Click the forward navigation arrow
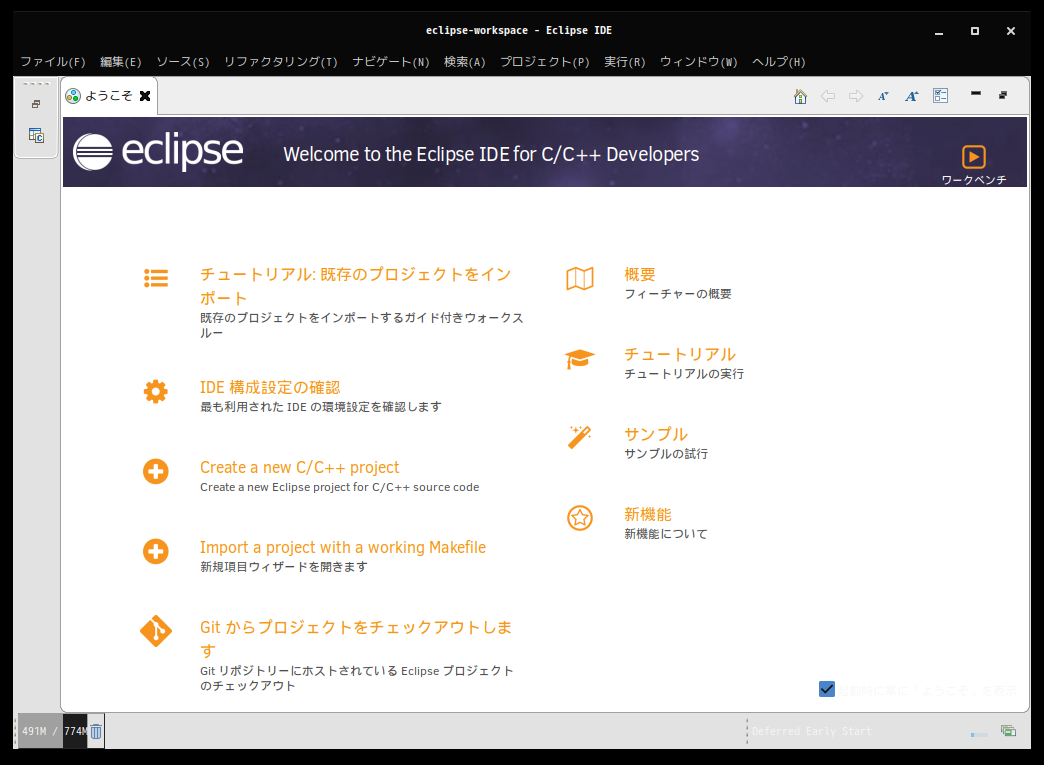1044x765 pixels. click(856, 97)
